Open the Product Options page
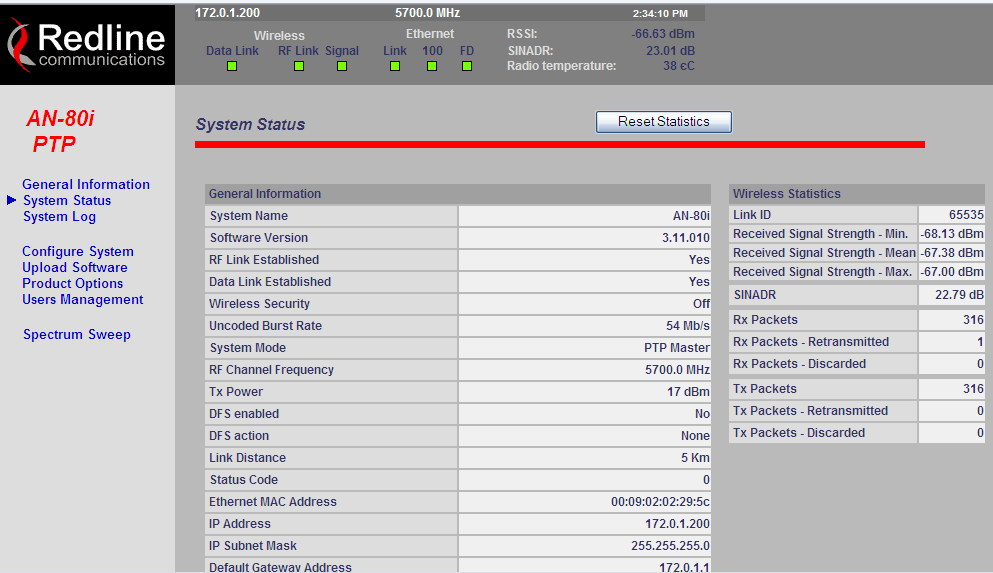993x573 pixels. (x=73, y=284)
